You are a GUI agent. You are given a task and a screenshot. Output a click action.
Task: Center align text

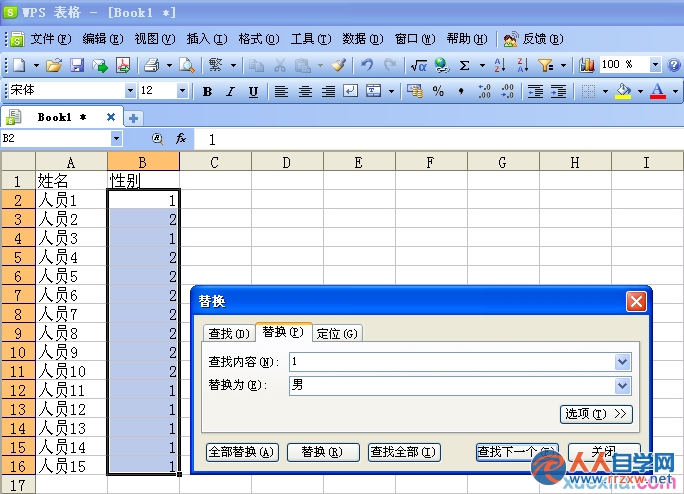(x=305, y=92)
